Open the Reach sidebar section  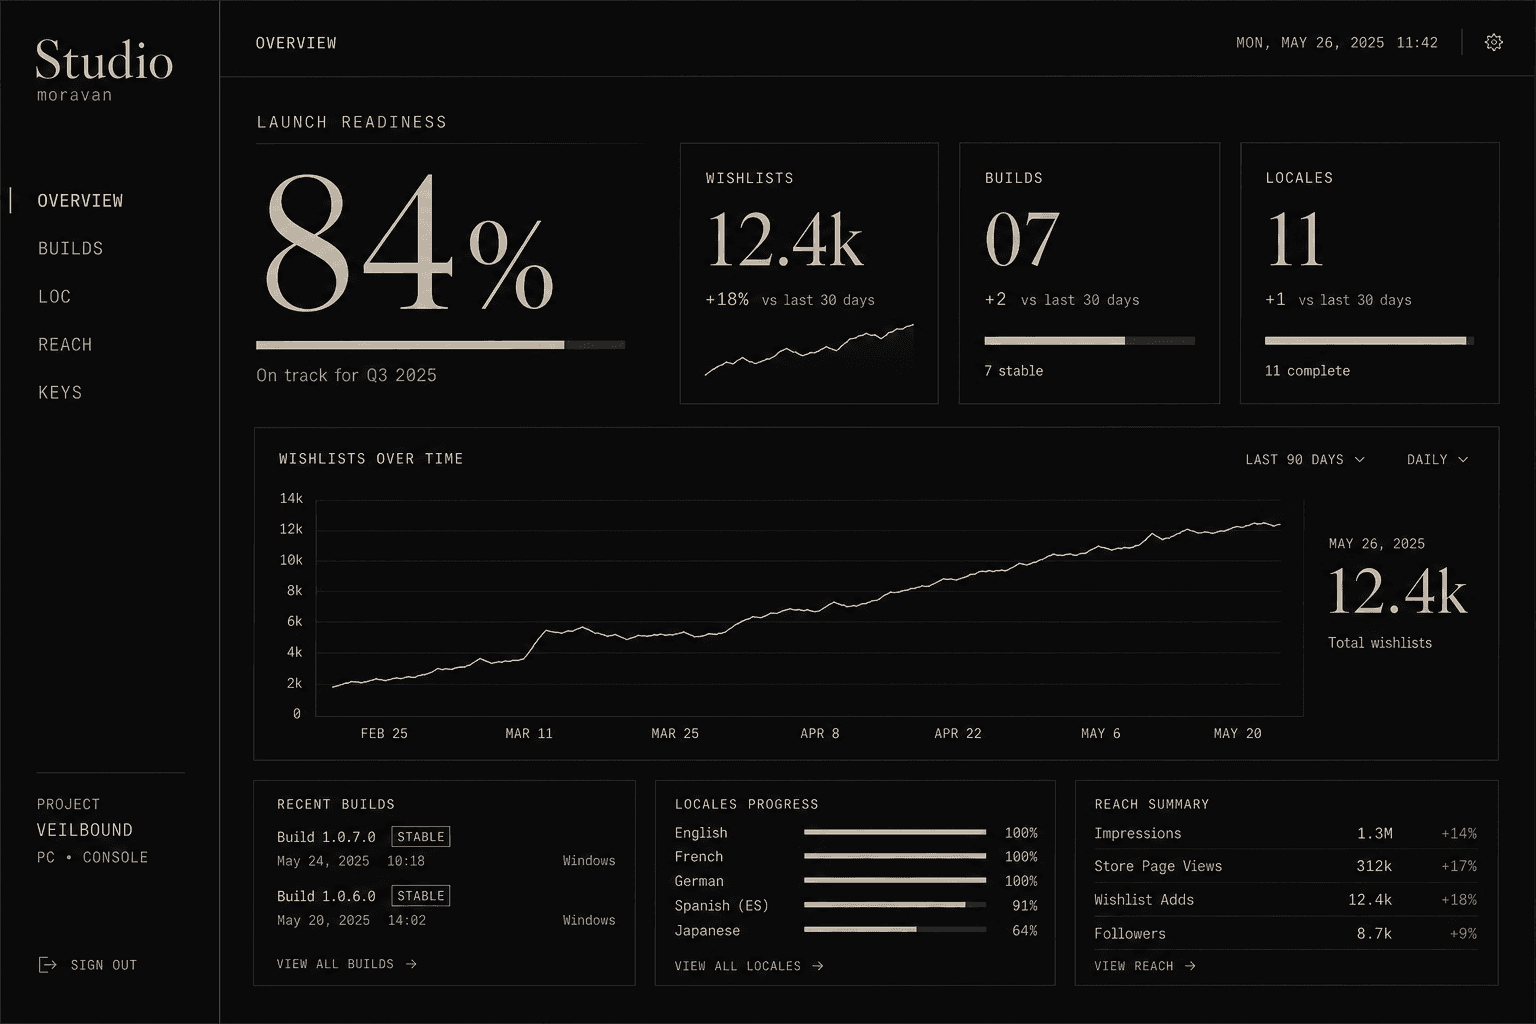coord(65,344)
